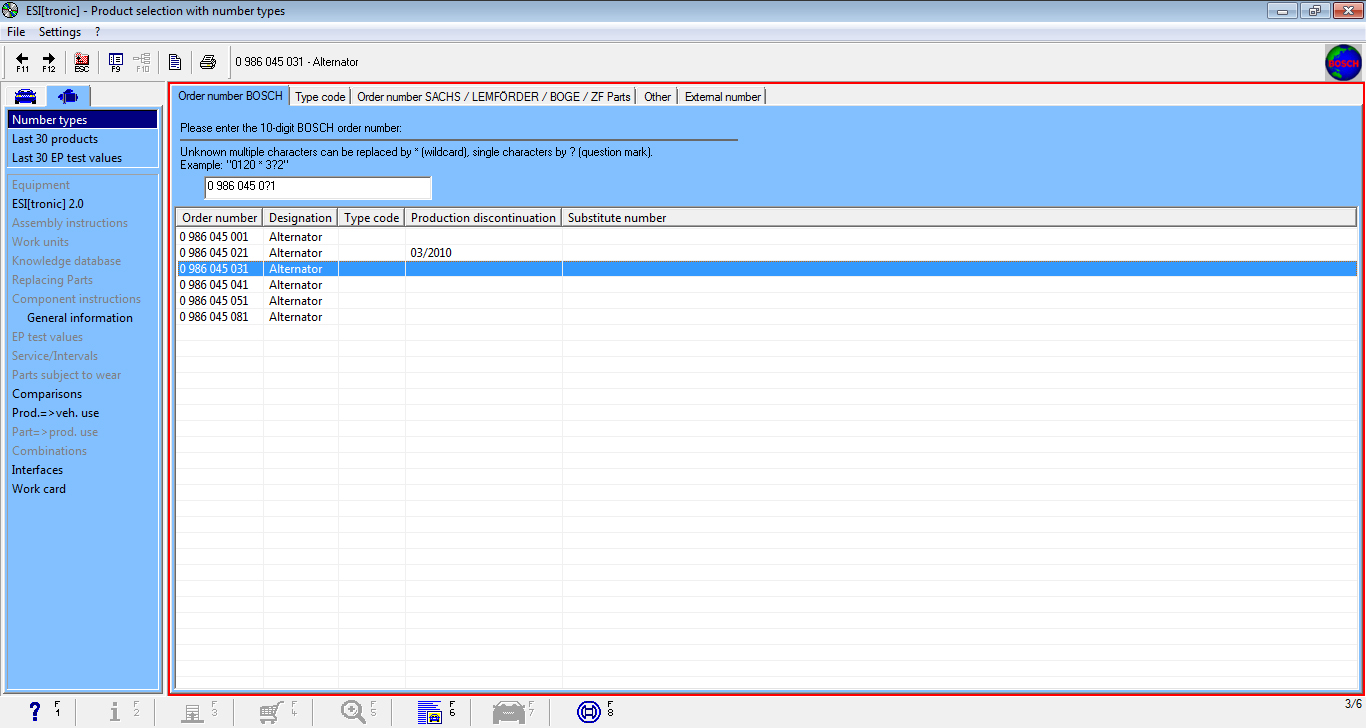1366x728 pixels.
Task: Click the BOSCH order number input field
Action: [x=317, y=187]
